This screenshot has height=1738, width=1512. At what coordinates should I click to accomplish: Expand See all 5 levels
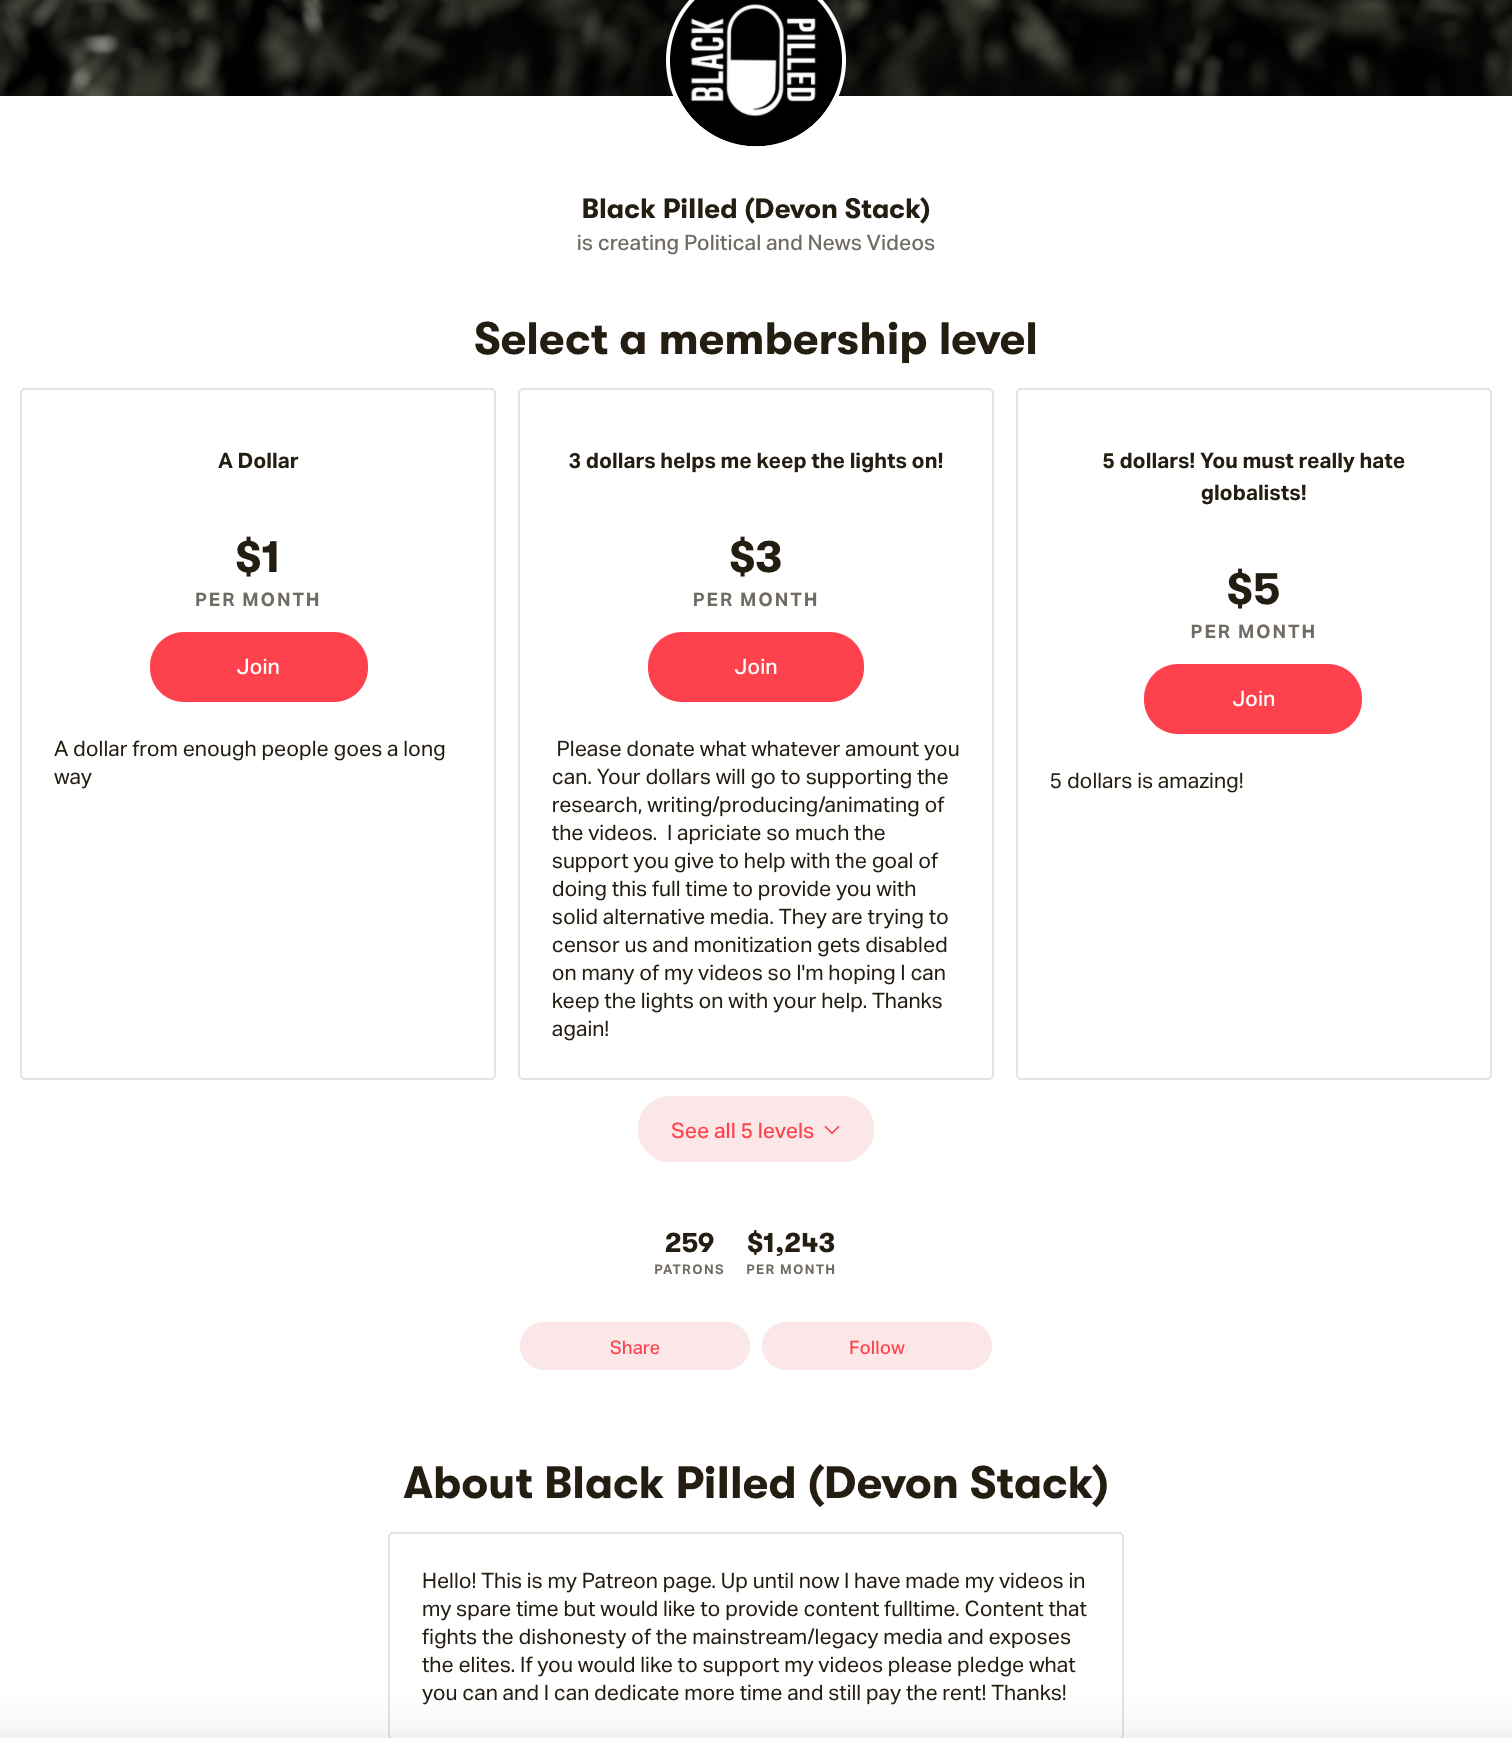coord(755,1130)
